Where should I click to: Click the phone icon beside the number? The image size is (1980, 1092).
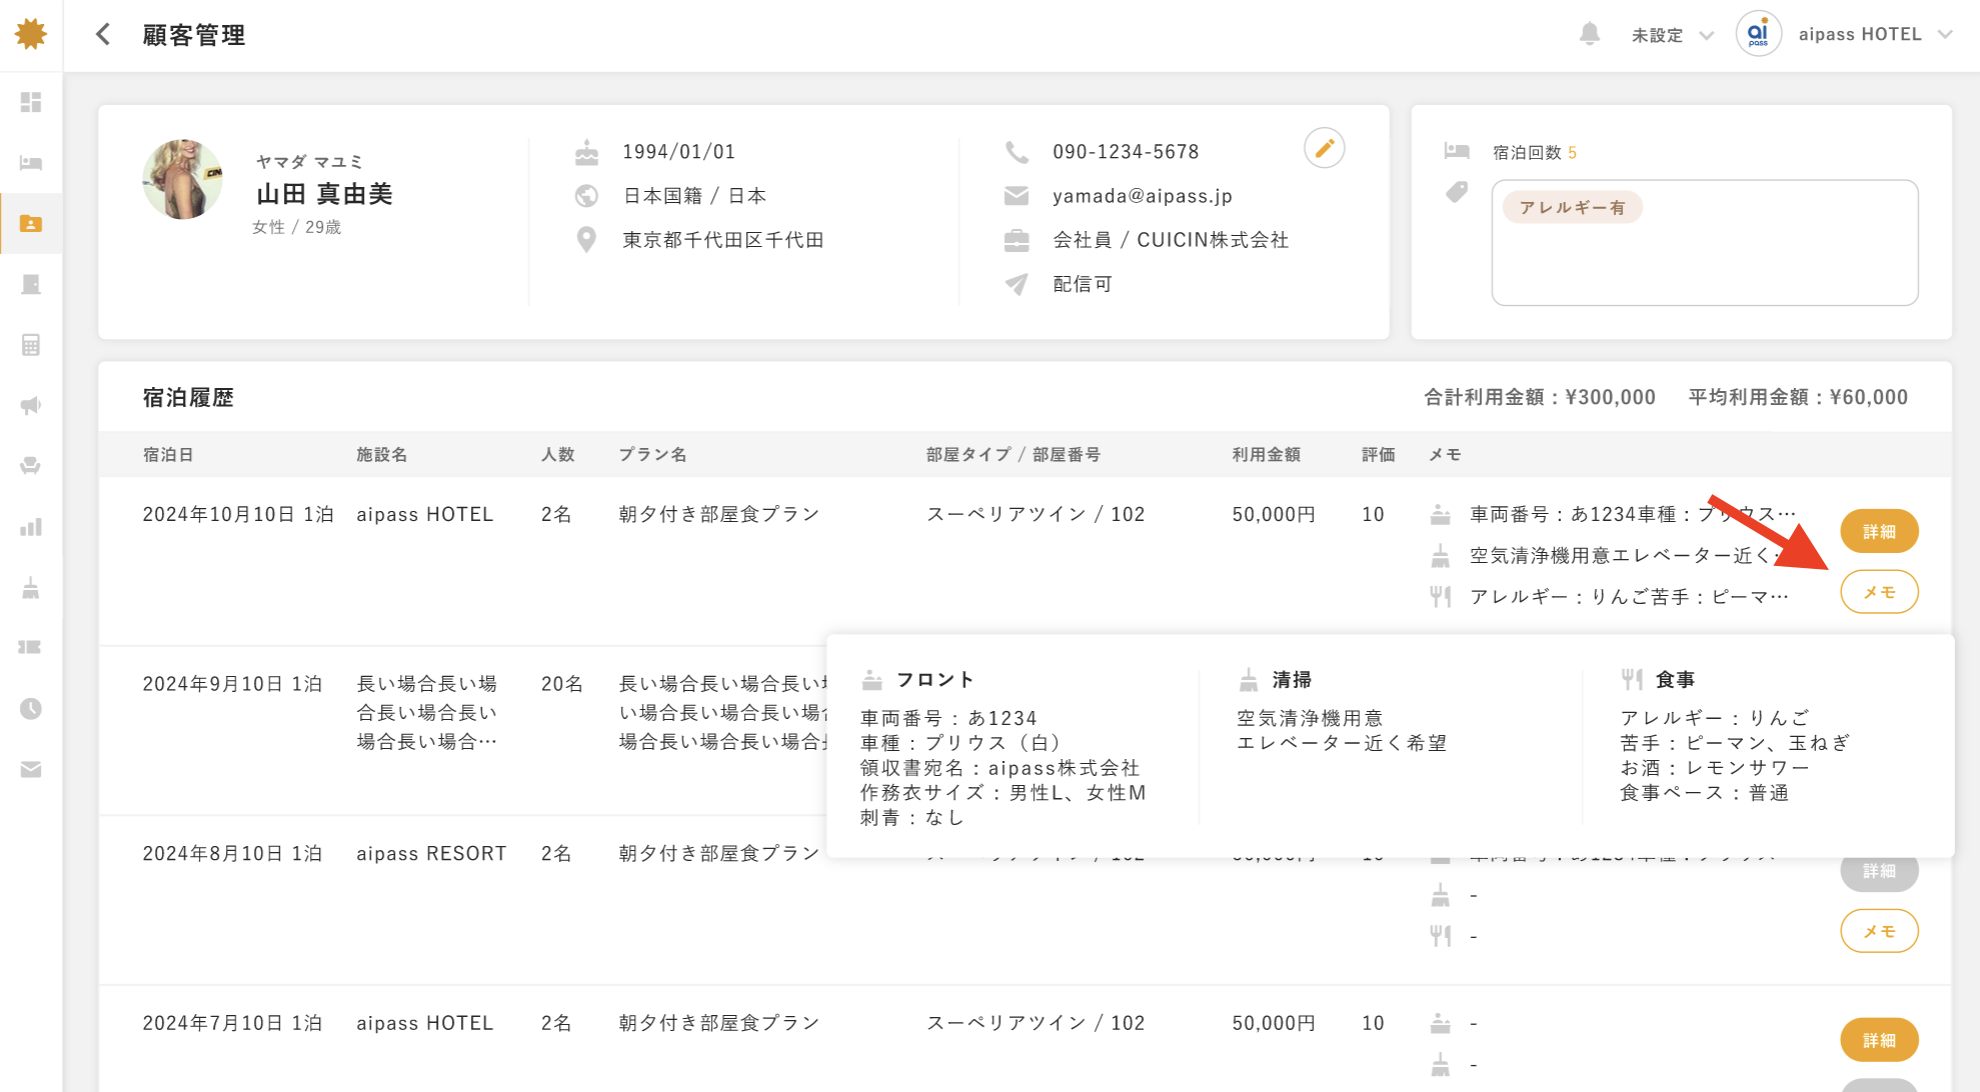[1016, 152]
